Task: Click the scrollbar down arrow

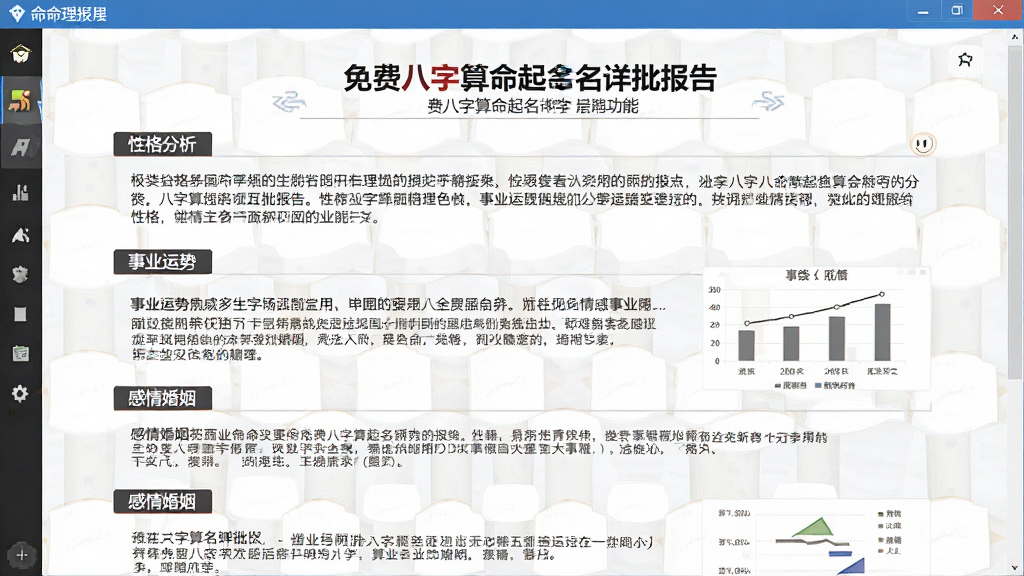Action: click(1015, 568)
